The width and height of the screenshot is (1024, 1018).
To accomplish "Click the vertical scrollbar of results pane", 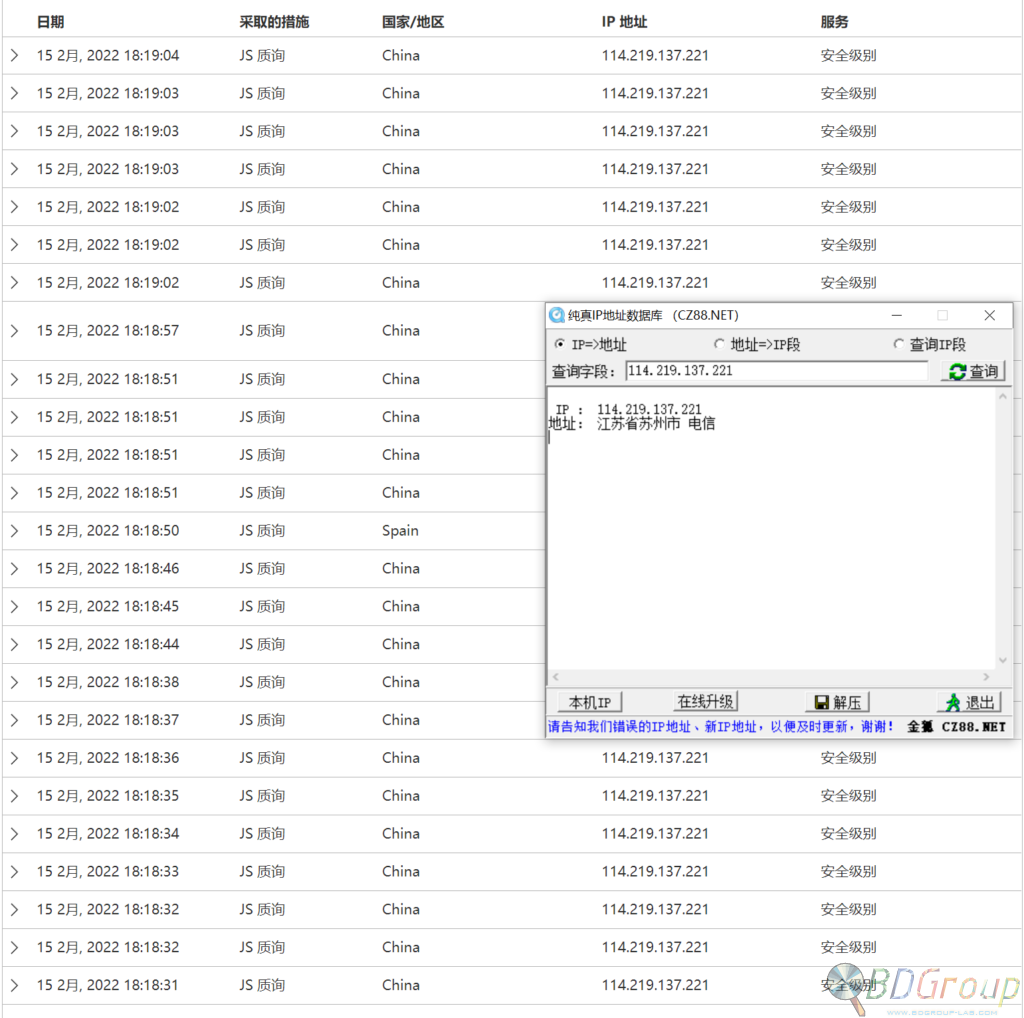I will (x=1002, y=528).
